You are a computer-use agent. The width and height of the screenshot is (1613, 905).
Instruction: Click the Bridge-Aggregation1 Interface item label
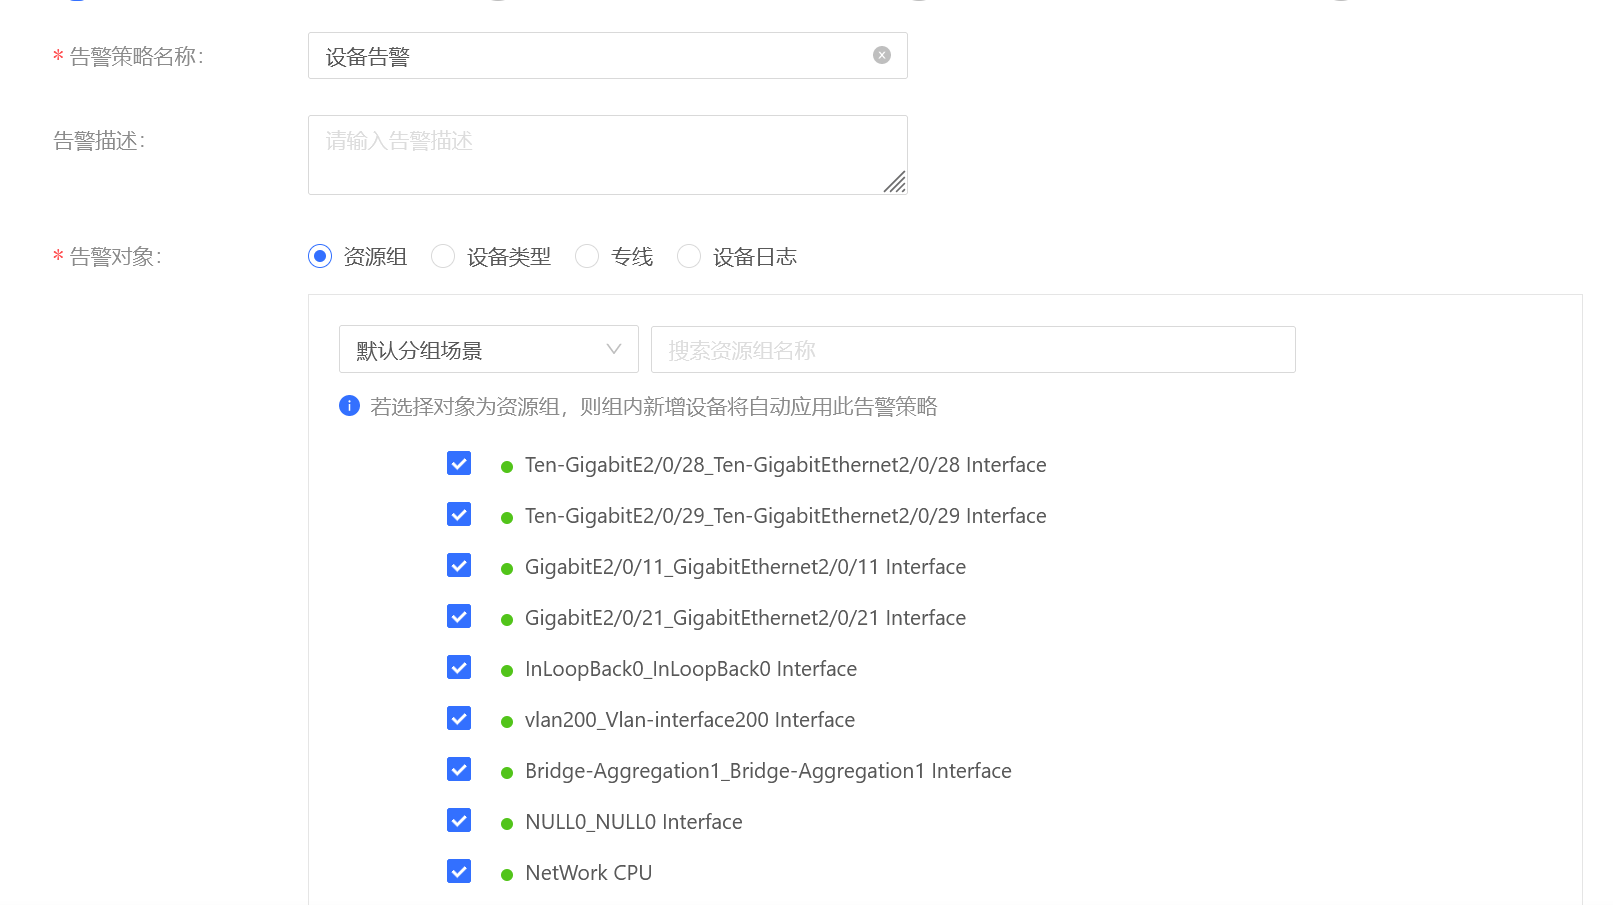point(768,771)
